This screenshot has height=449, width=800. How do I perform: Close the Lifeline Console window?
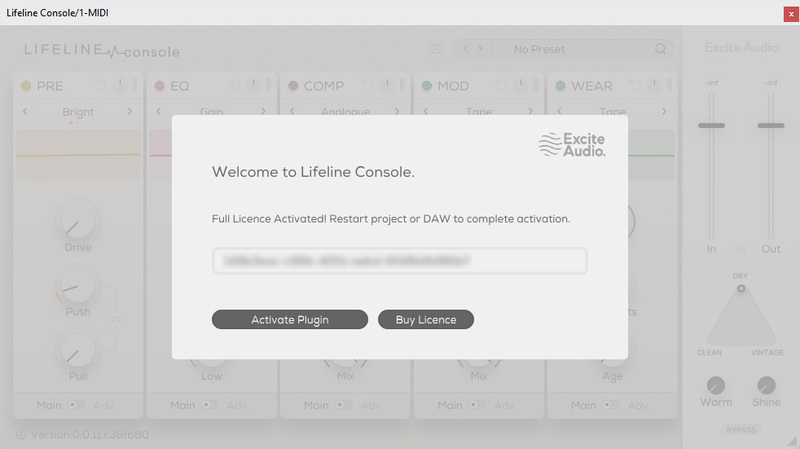[791, 14]
